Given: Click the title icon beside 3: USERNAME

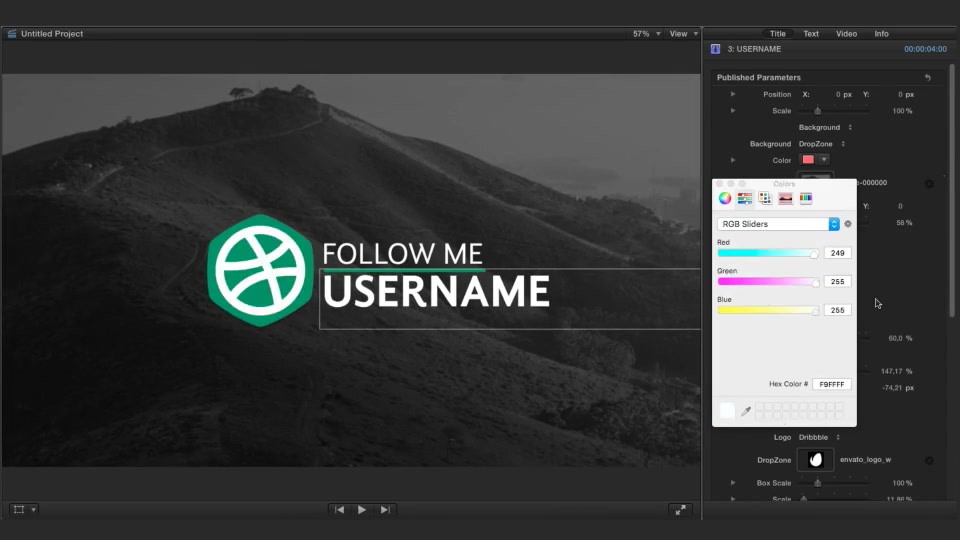Looking at the screenshot, I should 715,49.
